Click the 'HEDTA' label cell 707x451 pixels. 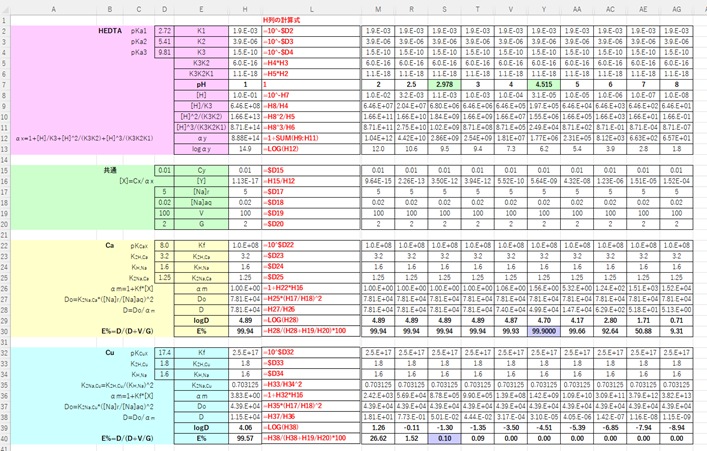click(x=110, y=31)
